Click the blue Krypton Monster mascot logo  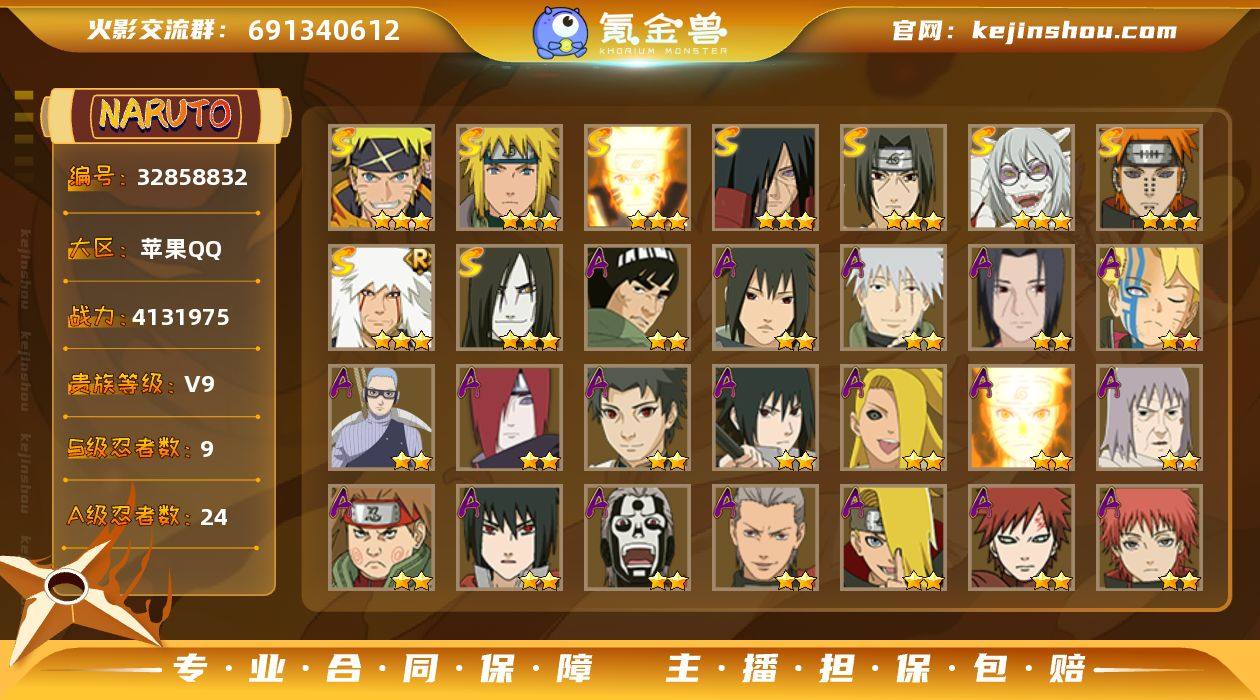[560, 31]
